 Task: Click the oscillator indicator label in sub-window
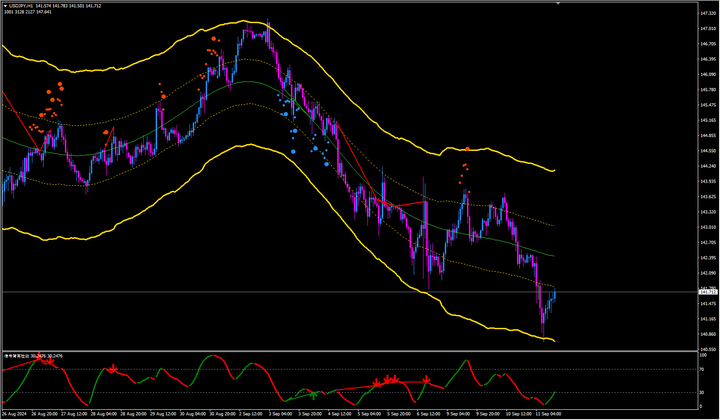(32, 355)
